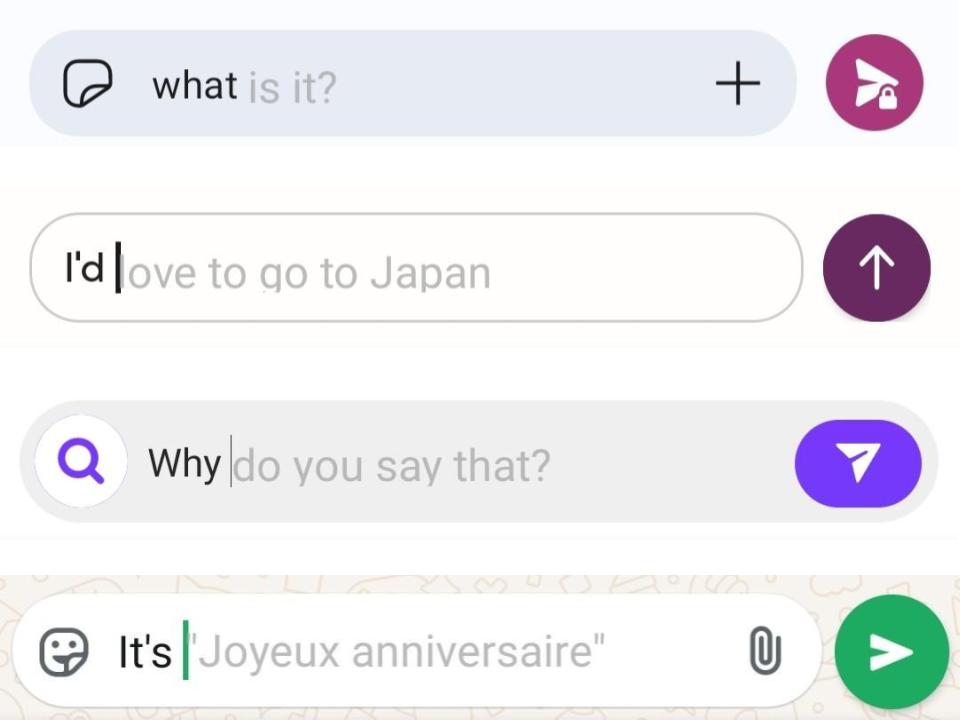This screenshot has height=720, width=960.
Task: Open the emoji face icon in the WhatsApp bar
Action: (x=64, y=651)
